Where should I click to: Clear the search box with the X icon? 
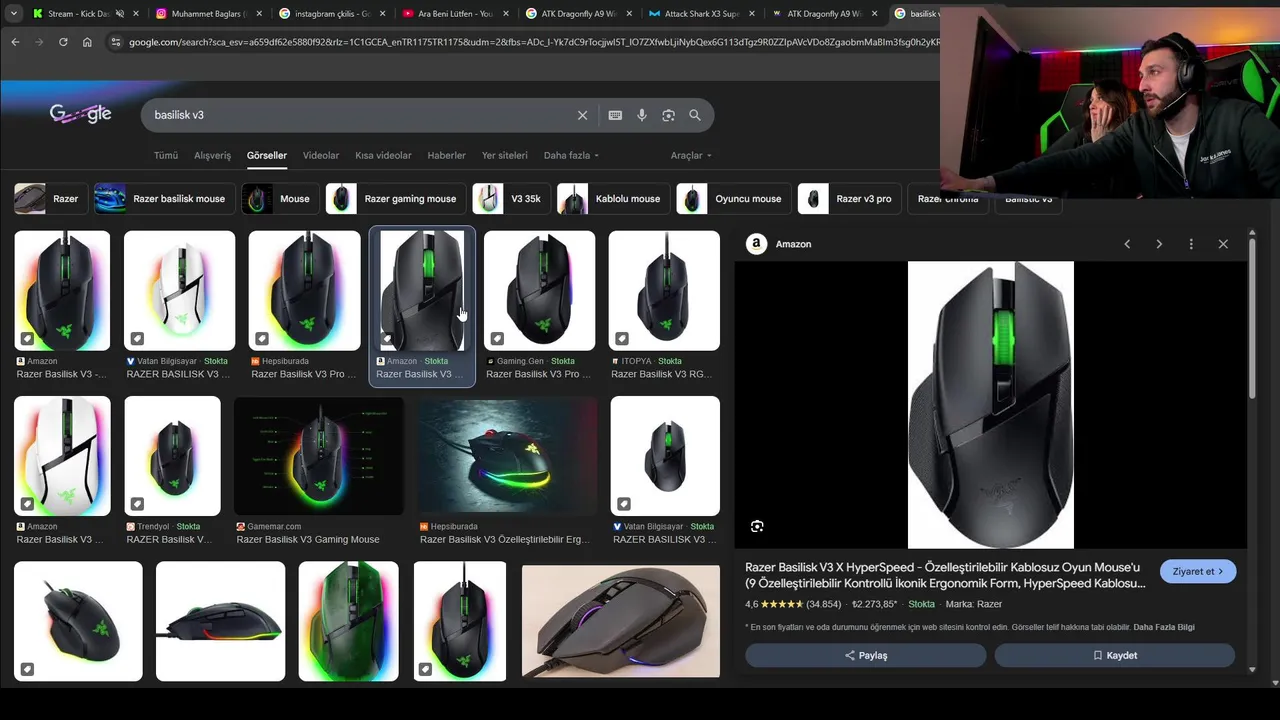pyautogui.click(x=582, y=115)
